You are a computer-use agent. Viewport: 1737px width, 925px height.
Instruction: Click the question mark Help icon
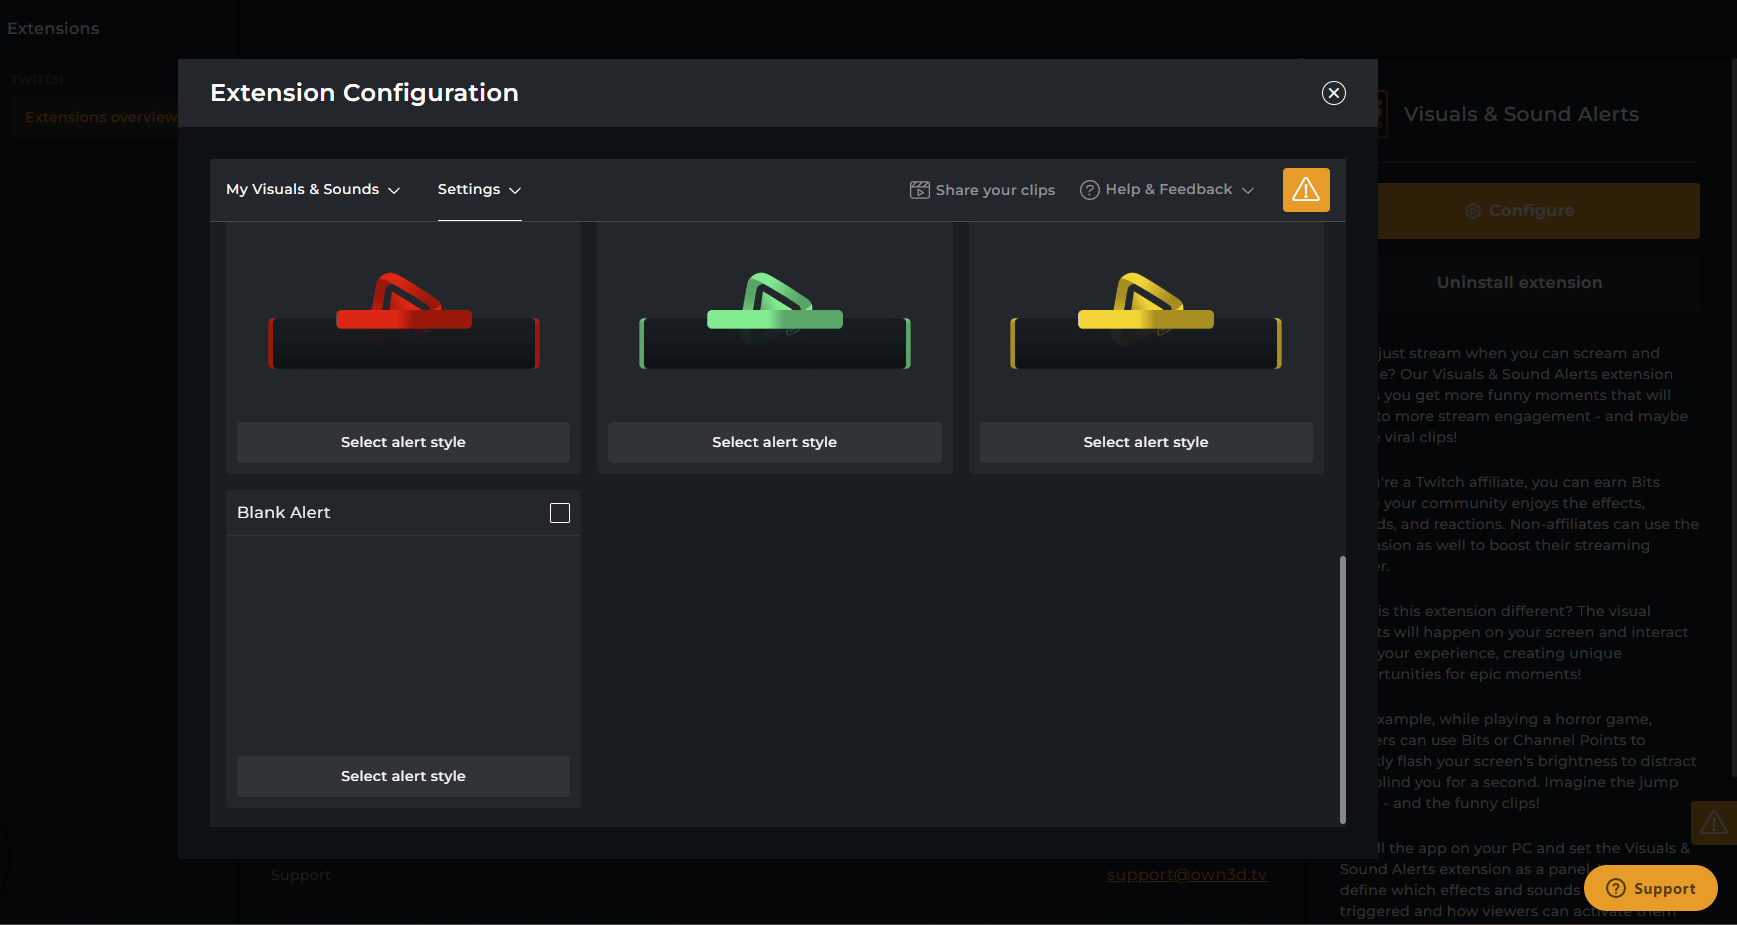(x=1090, y=190)
